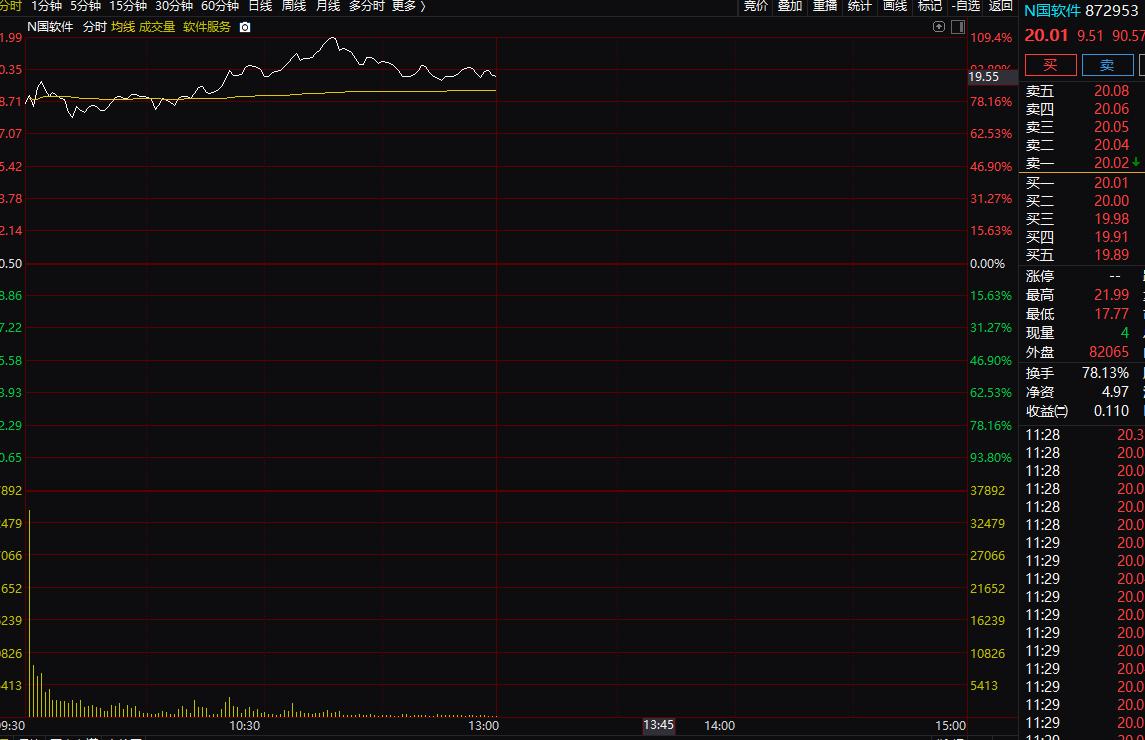Click the 13:45 time marker on axis
The height and width of the screenshot is (740, 1145).
coord(658,725)
